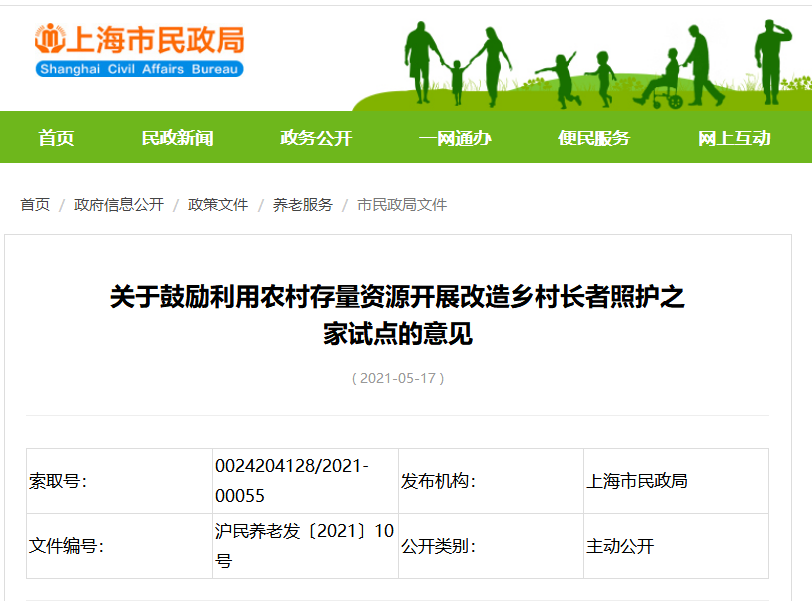812x601 pixels.
Task: Click the 首页 breadcrumb link
Action: coord(35,204)
